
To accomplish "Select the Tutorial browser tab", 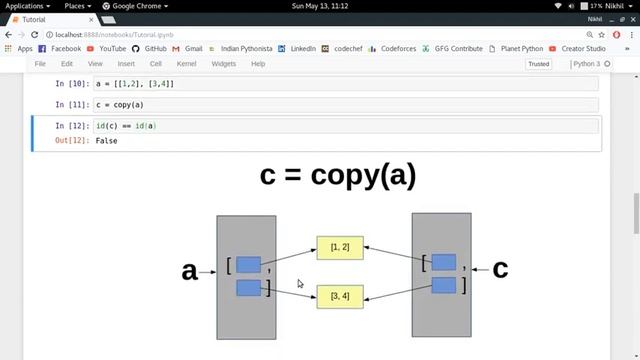I will [52, 20].
